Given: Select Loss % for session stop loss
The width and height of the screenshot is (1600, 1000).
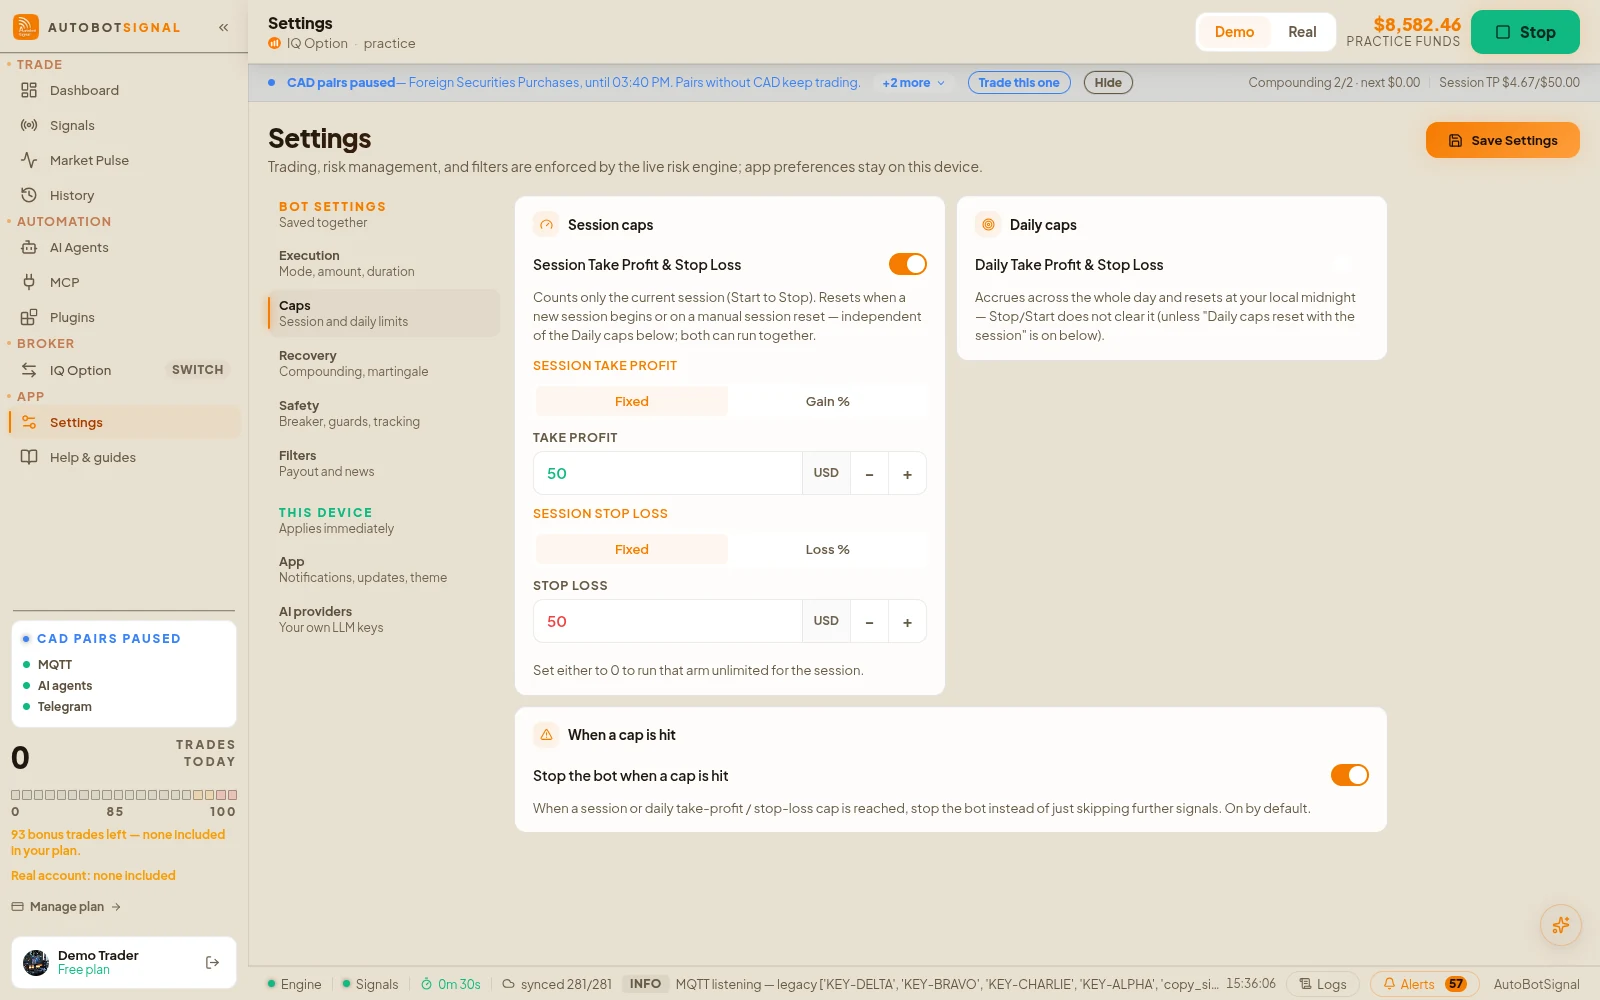Looking at the screenshot, I should (x=827, y=549).
